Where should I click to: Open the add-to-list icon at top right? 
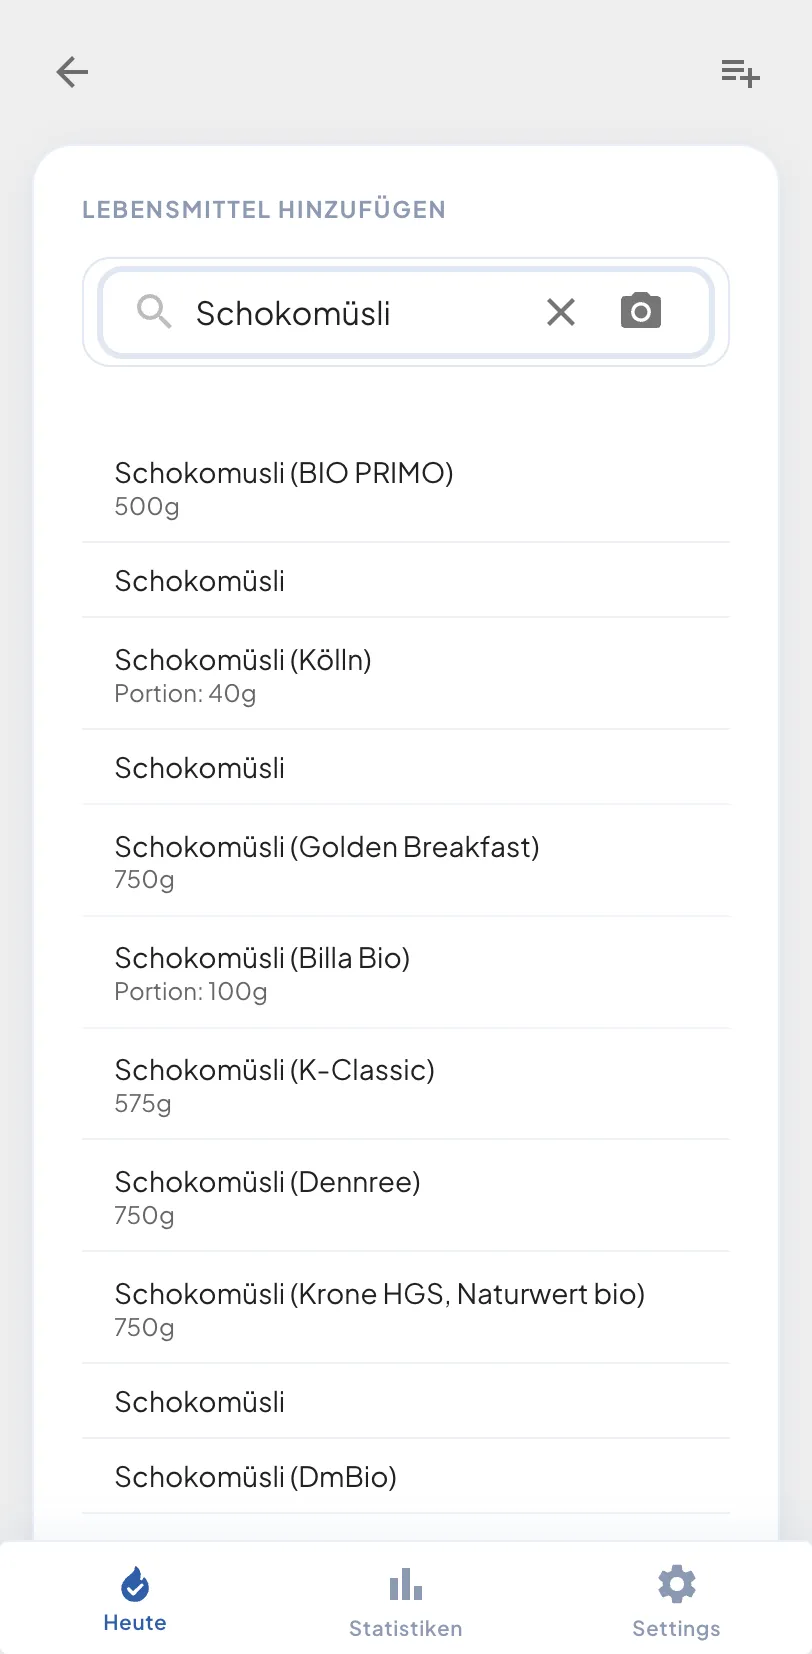point(740,72)
